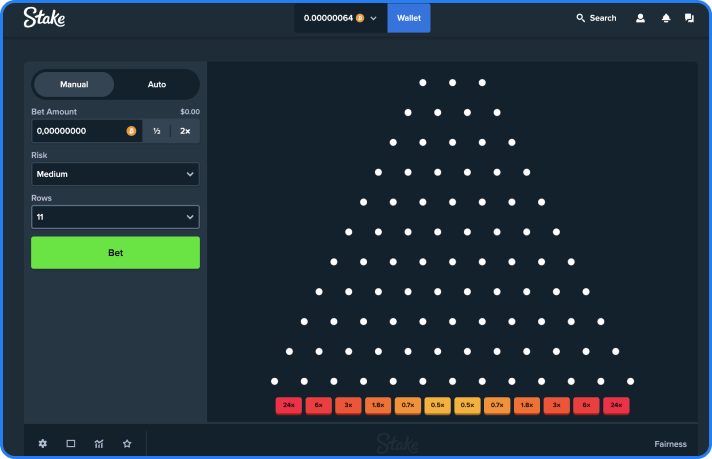Click the Risk label

click(x=39, y=155)
